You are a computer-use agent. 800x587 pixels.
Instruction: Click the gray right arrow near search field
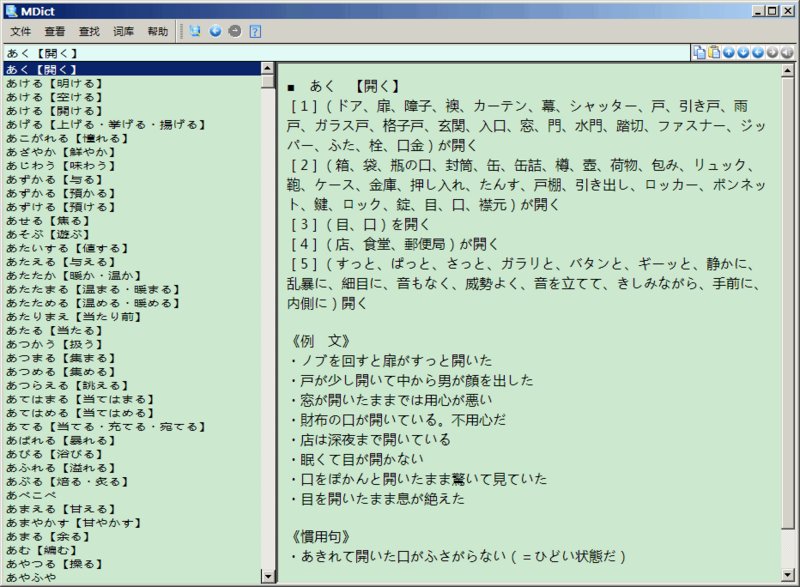[x=773, y=52]
